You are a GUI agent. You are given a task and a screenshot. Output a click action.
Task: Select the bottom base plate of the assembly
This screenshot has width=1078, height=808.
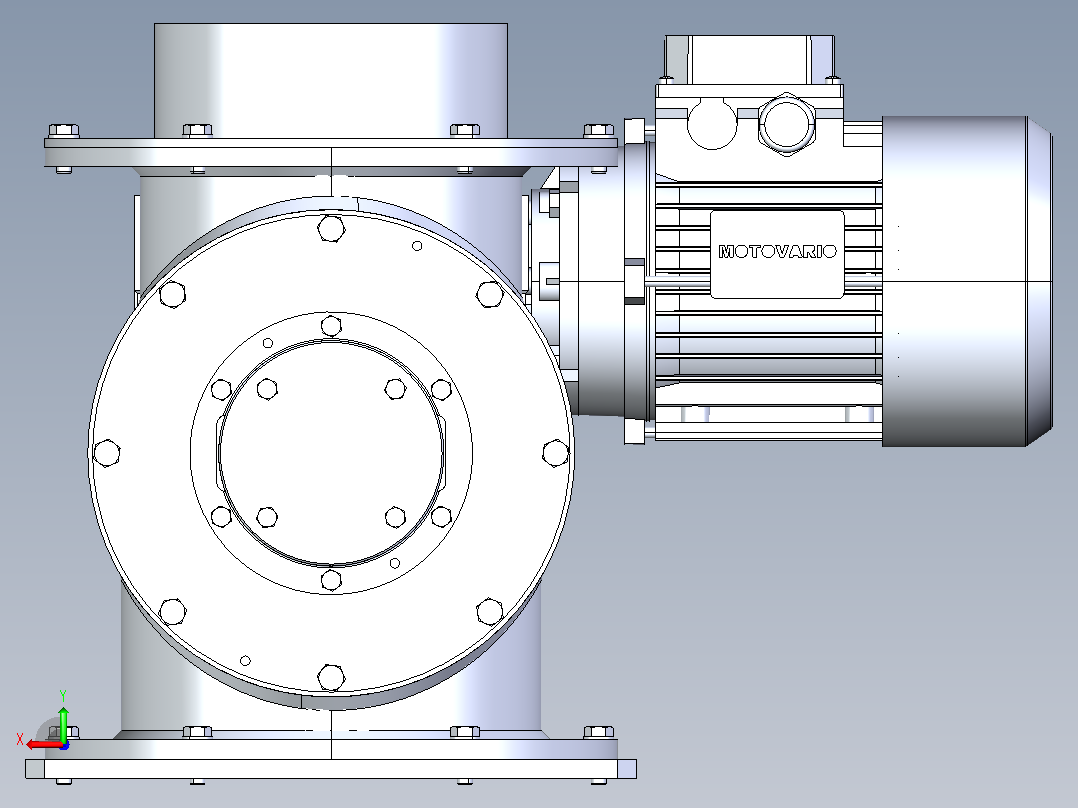coord(331,769)
